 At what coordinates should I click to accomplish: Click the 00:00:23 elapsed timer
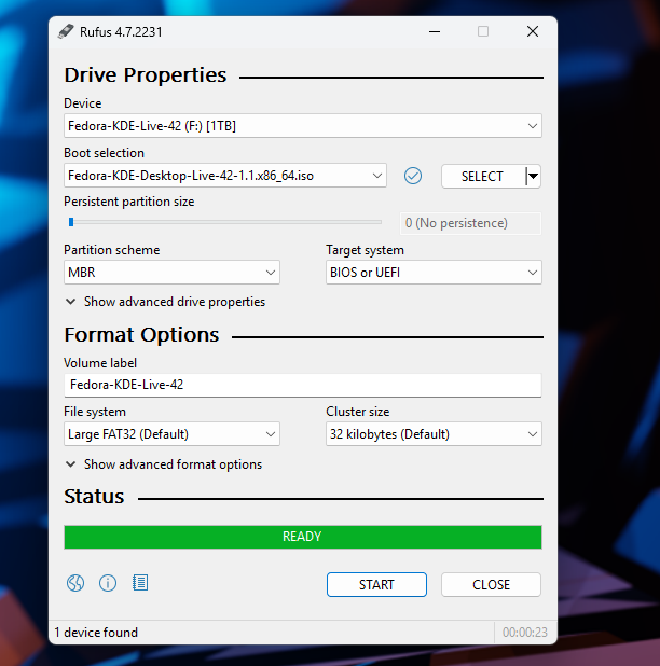[525, 632]
